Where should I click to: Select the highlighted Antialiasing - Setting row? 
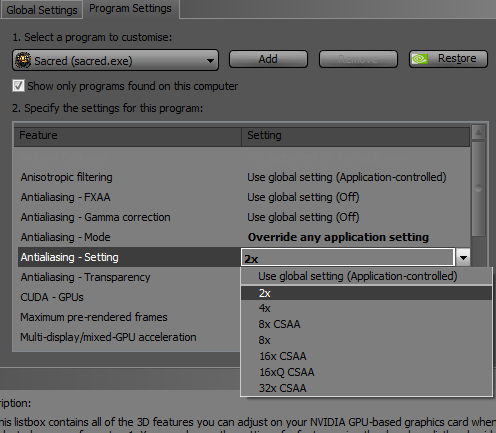[129, 257]
